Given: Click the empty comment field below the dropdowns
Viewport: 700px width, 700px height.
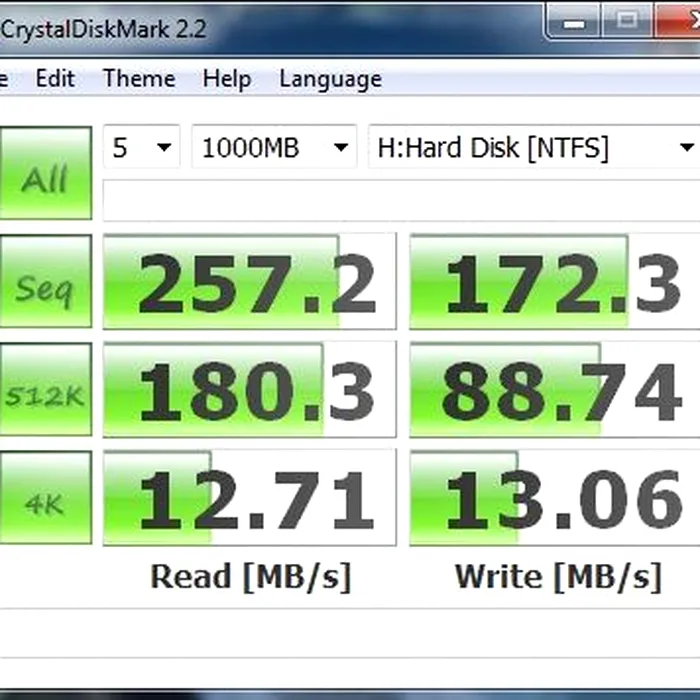Looking at the screenshot, I should 401,200.
